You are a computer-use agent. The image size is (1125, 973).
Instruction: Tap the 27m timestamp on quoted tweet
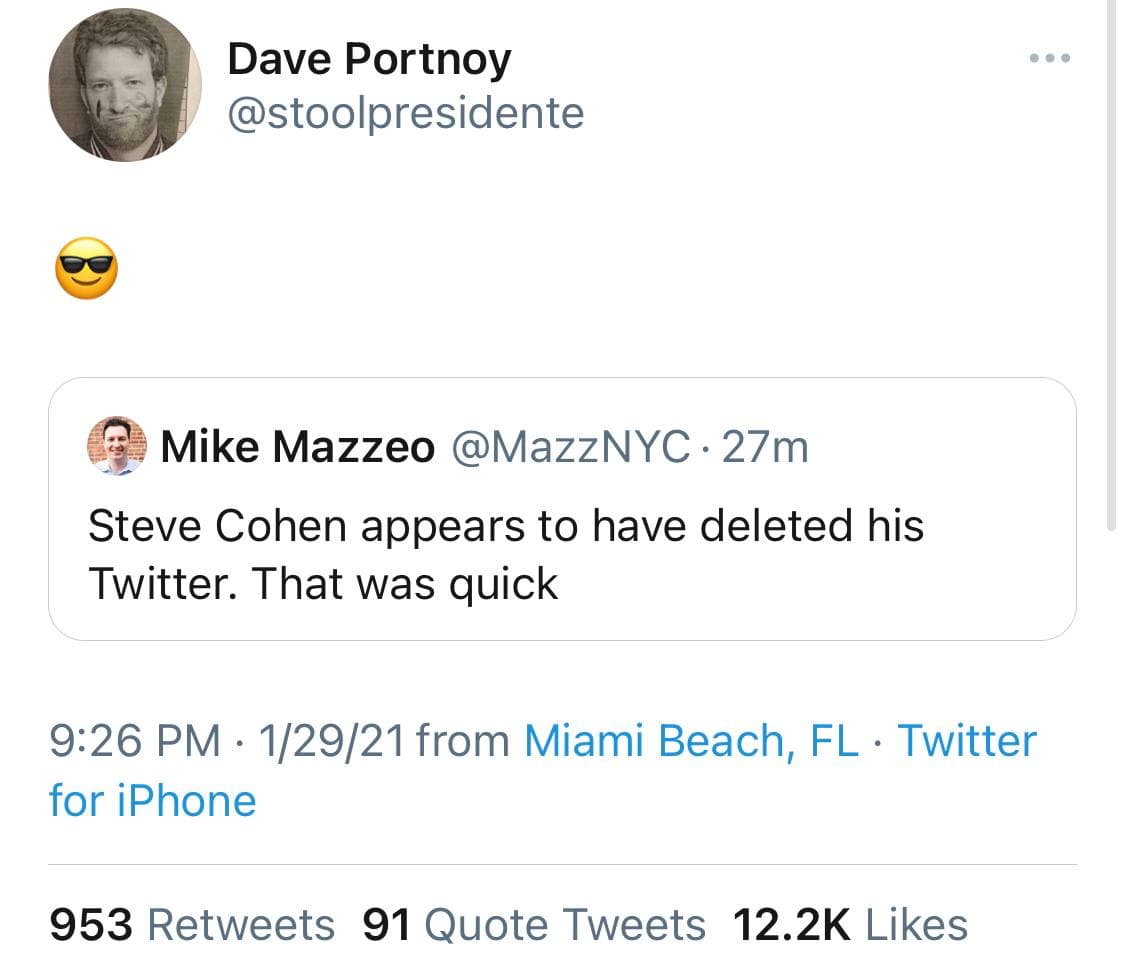click(x=765, y=447)
